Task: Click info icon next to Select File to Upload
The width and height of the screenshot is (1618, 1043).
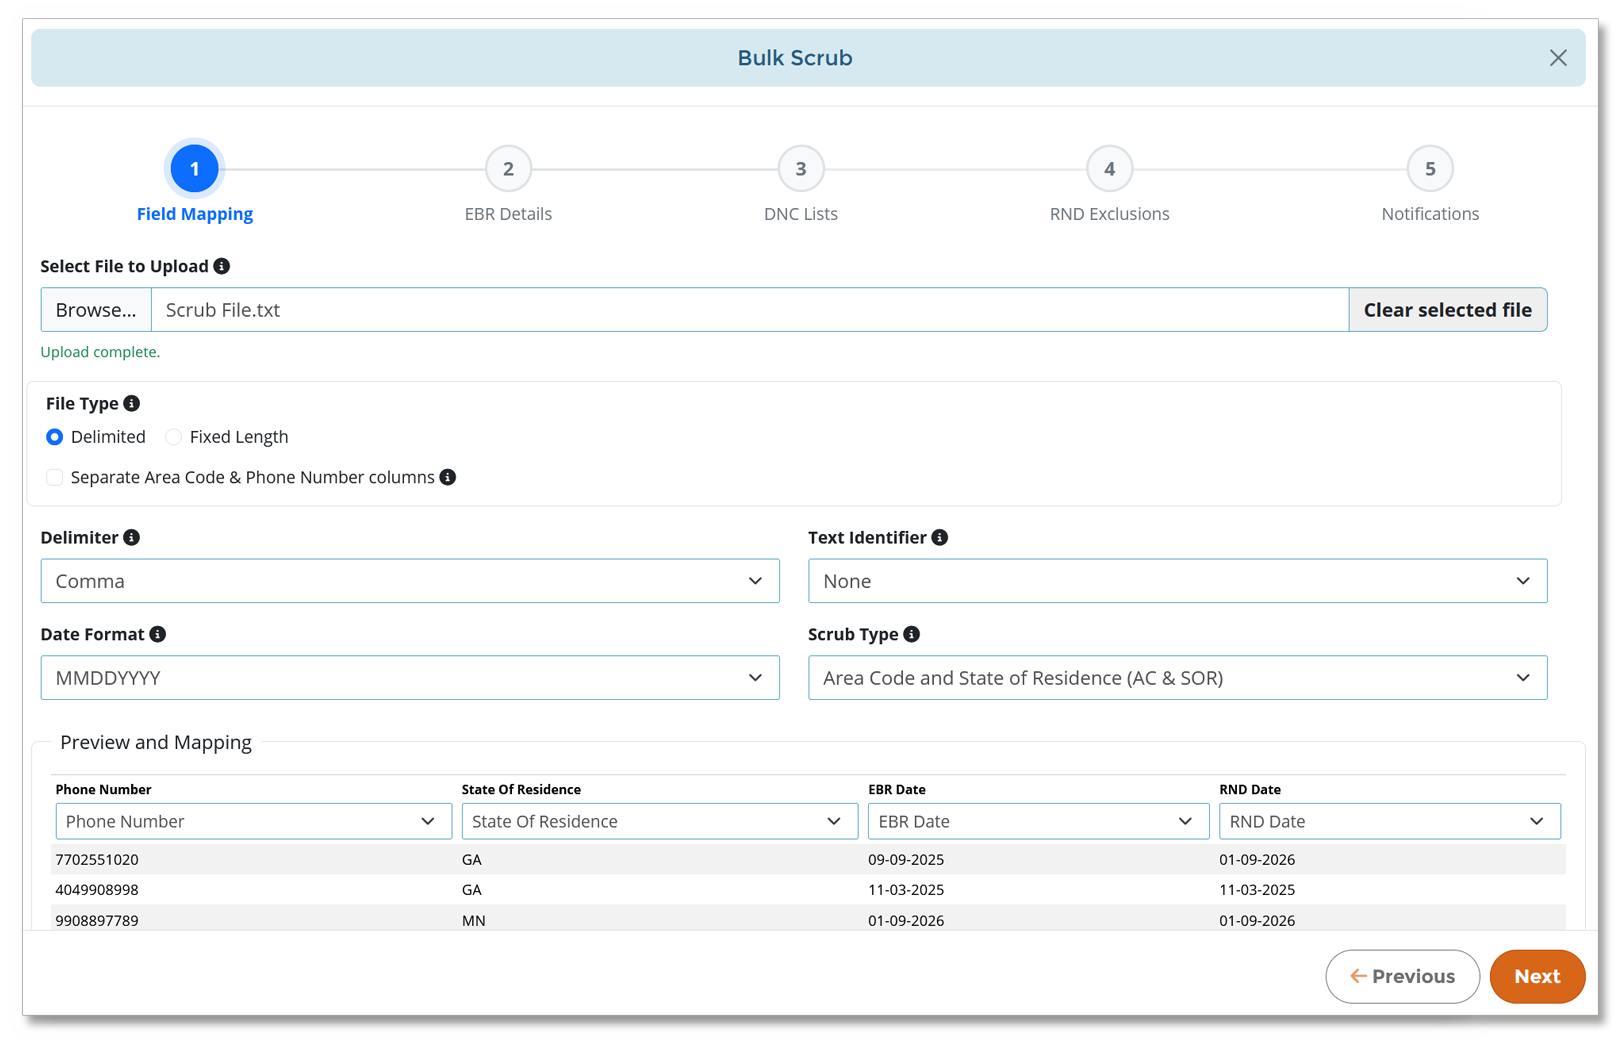Action: (x=222, y=266)
